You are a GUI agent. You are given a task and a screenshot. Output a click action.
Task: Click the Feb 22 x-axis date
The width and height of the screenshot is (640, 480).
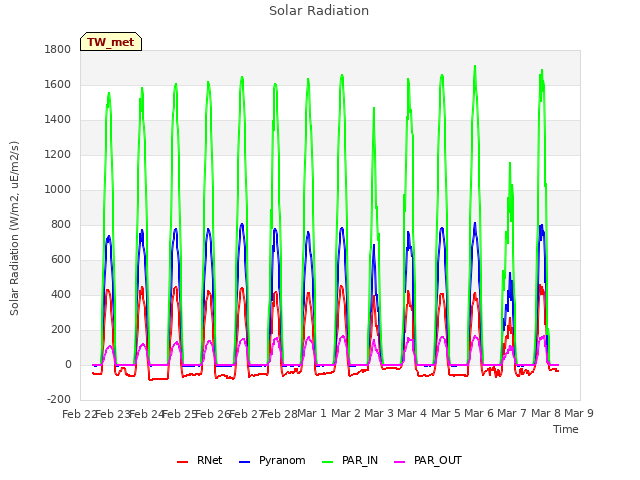[79, 414]
